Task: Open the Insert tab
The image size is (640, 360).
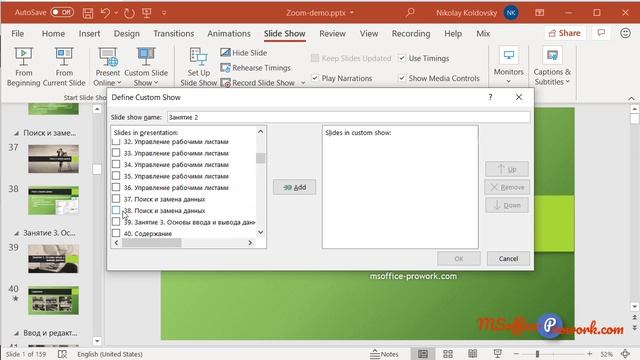Action: (89, 33)
